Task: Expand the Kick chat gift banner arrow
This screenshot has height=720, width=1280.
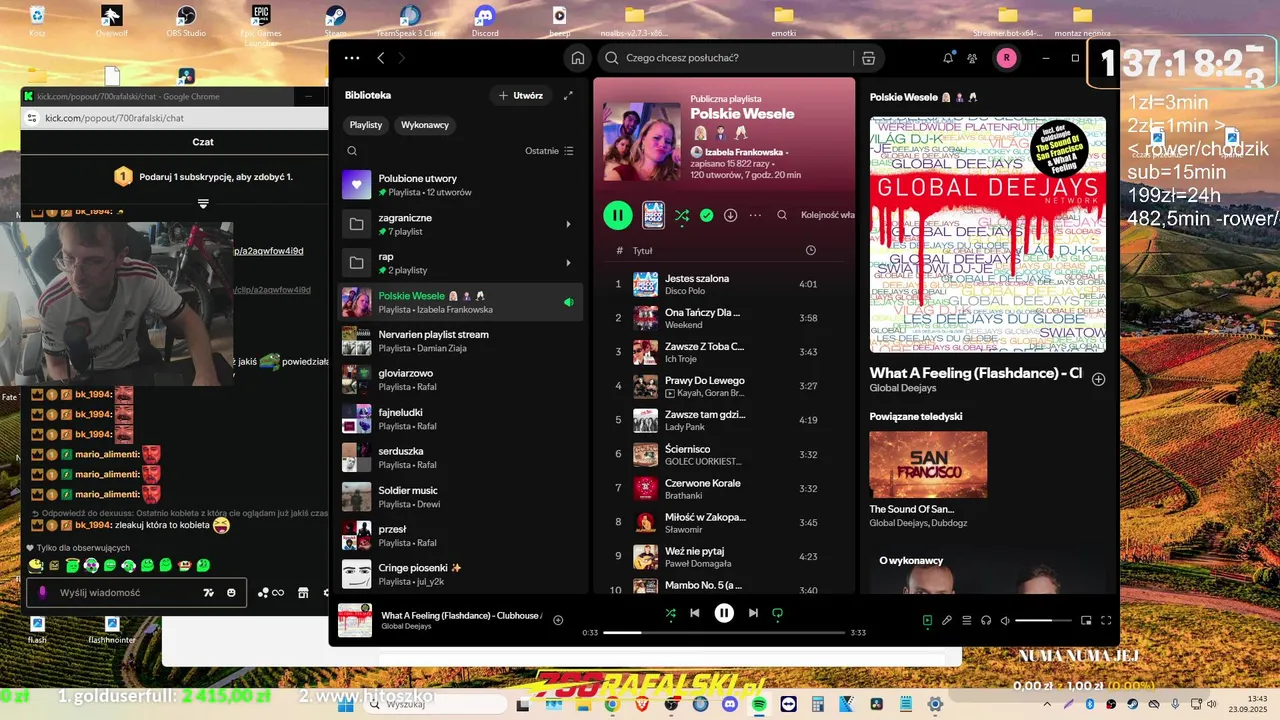Action: point(203,204)
